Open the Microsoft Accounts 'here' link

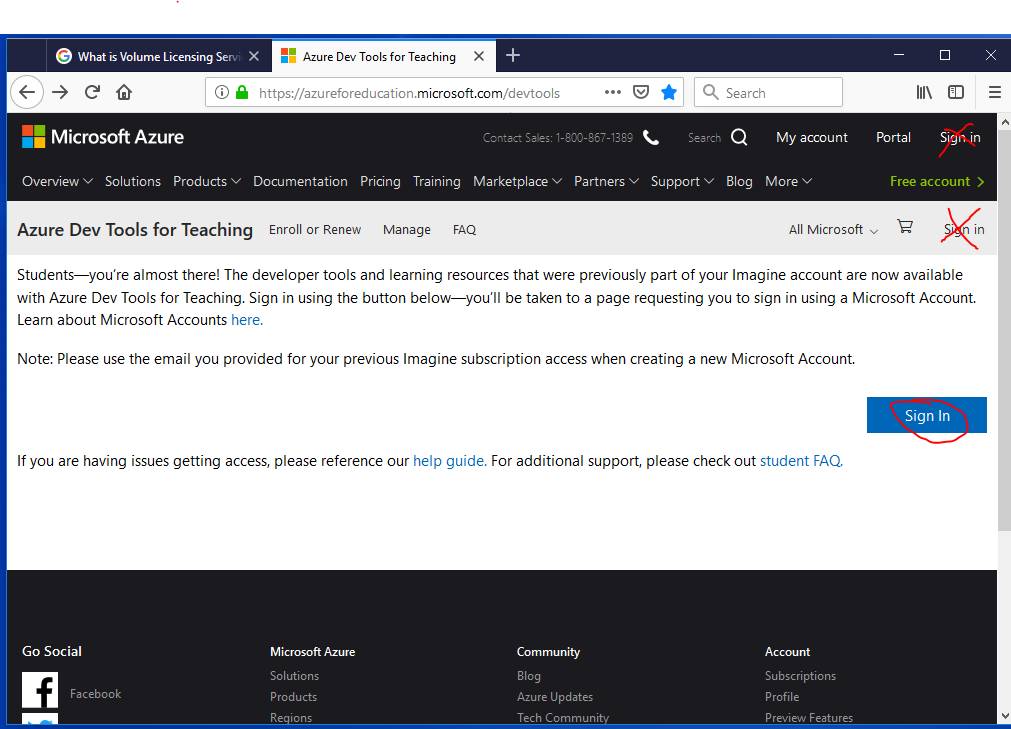click(247, 320)
